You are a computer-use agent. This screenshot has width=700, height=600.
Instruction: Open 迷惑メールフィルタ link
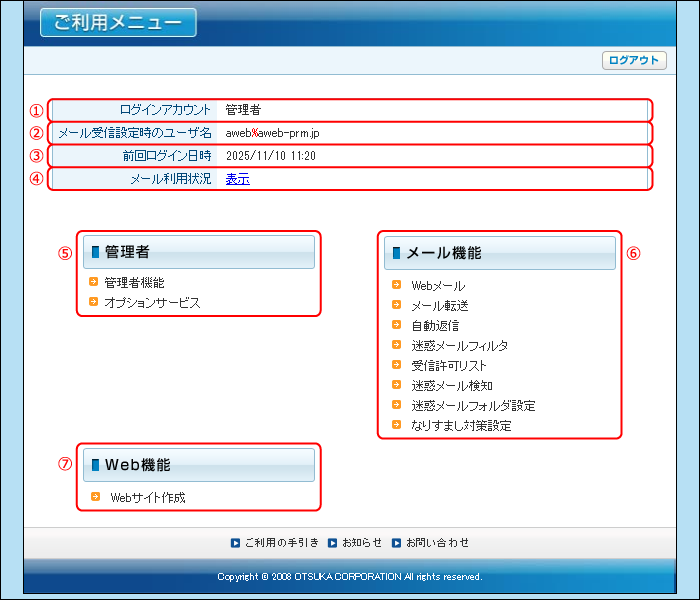click(459, 345)
